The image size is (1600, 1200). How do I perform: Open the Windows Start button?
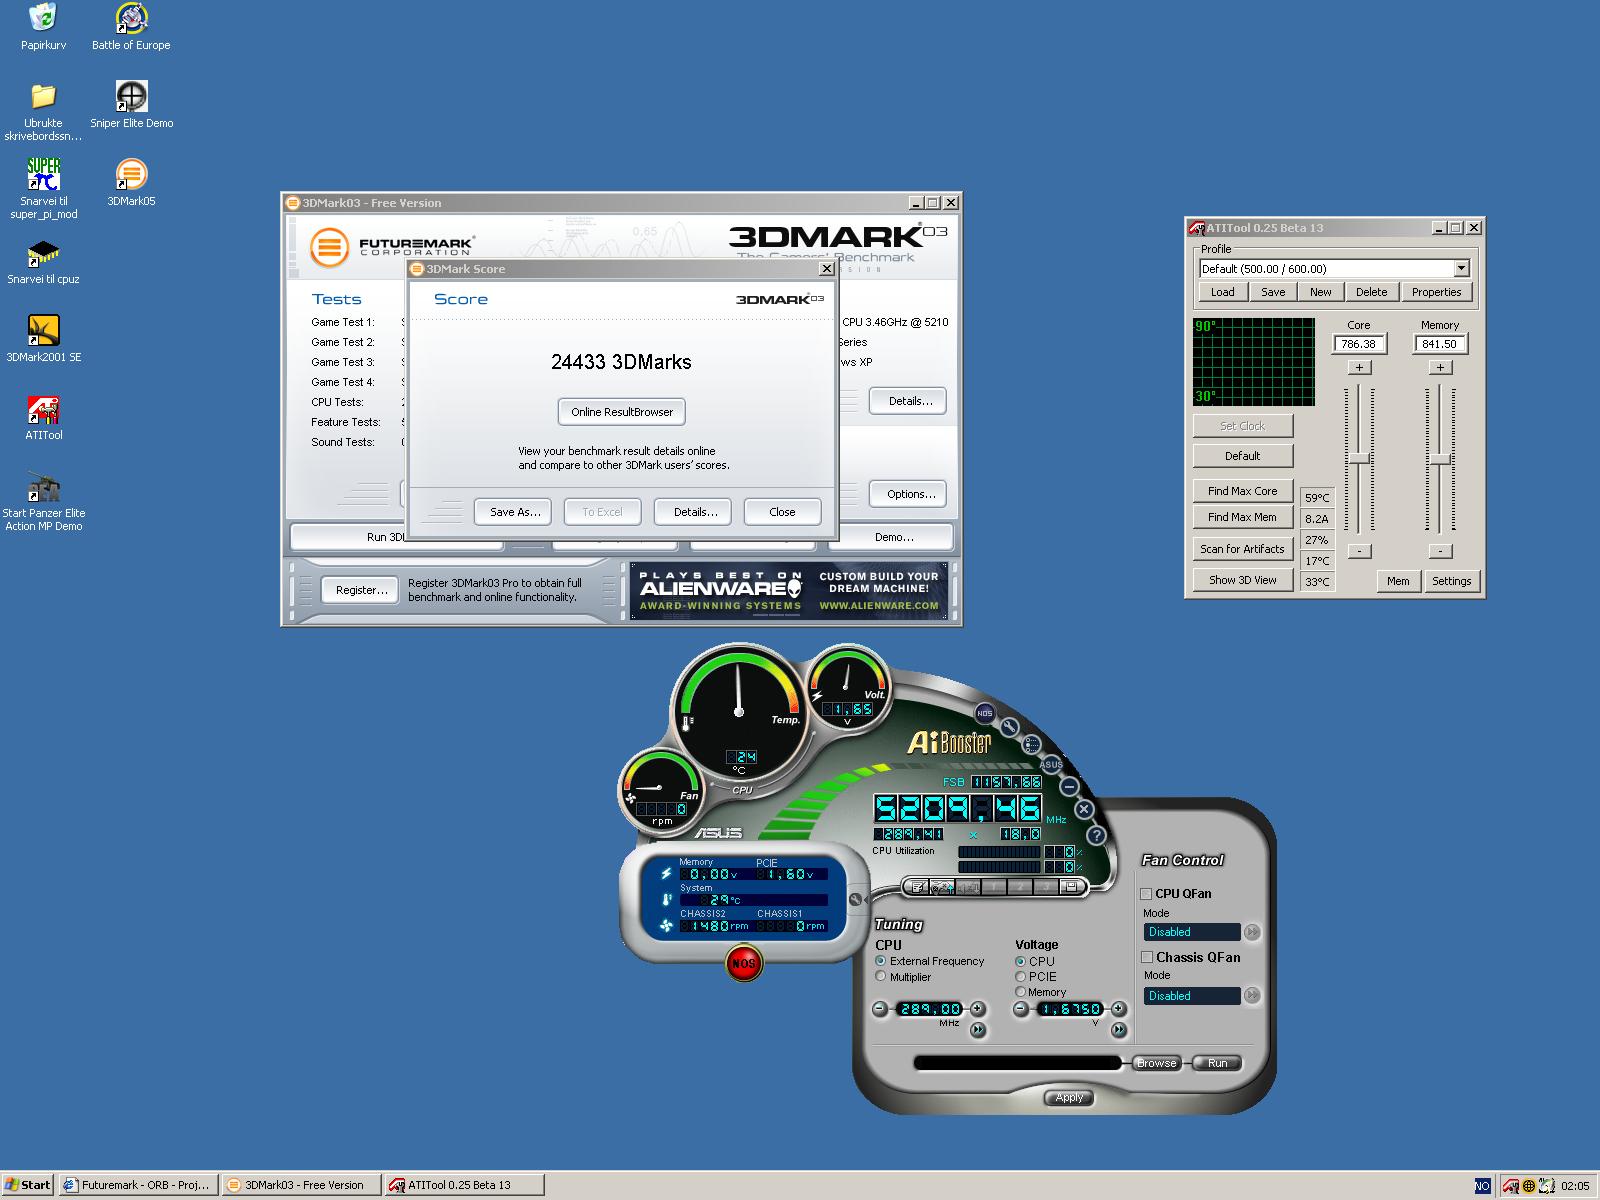pyautogui.click(x=28, y=1185)
